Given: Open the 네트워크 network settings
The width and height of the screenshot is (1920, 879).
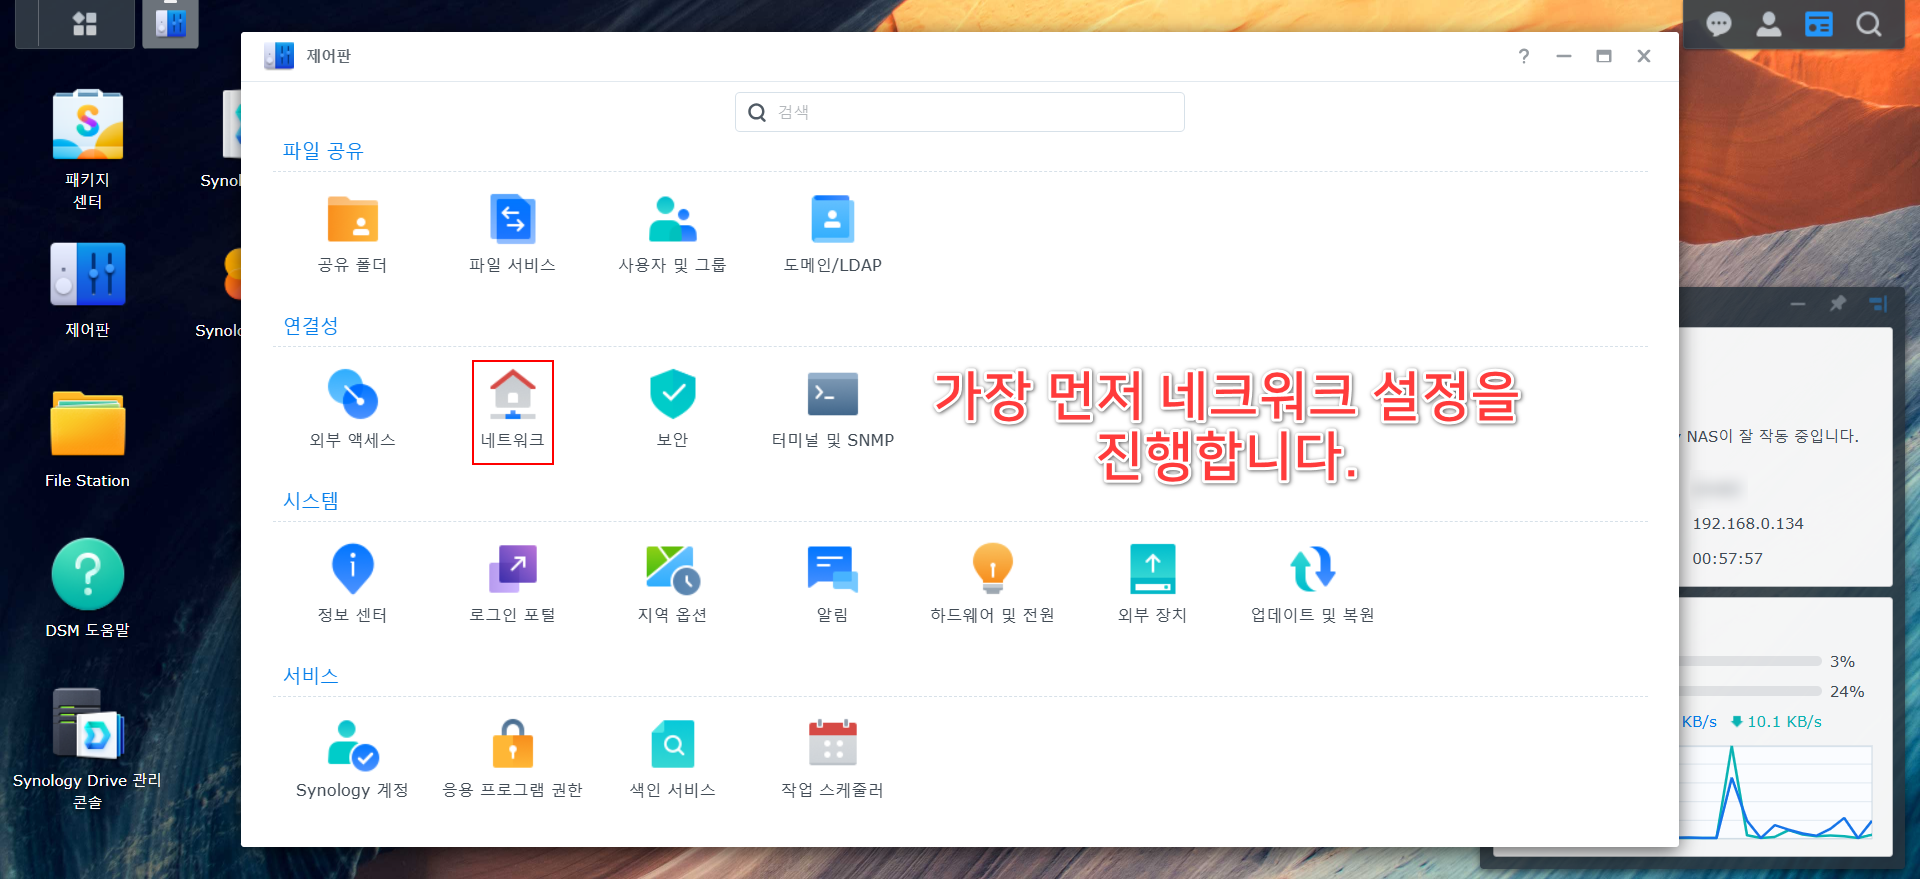Looking at the screenshot, I should (x=512, y=411).
